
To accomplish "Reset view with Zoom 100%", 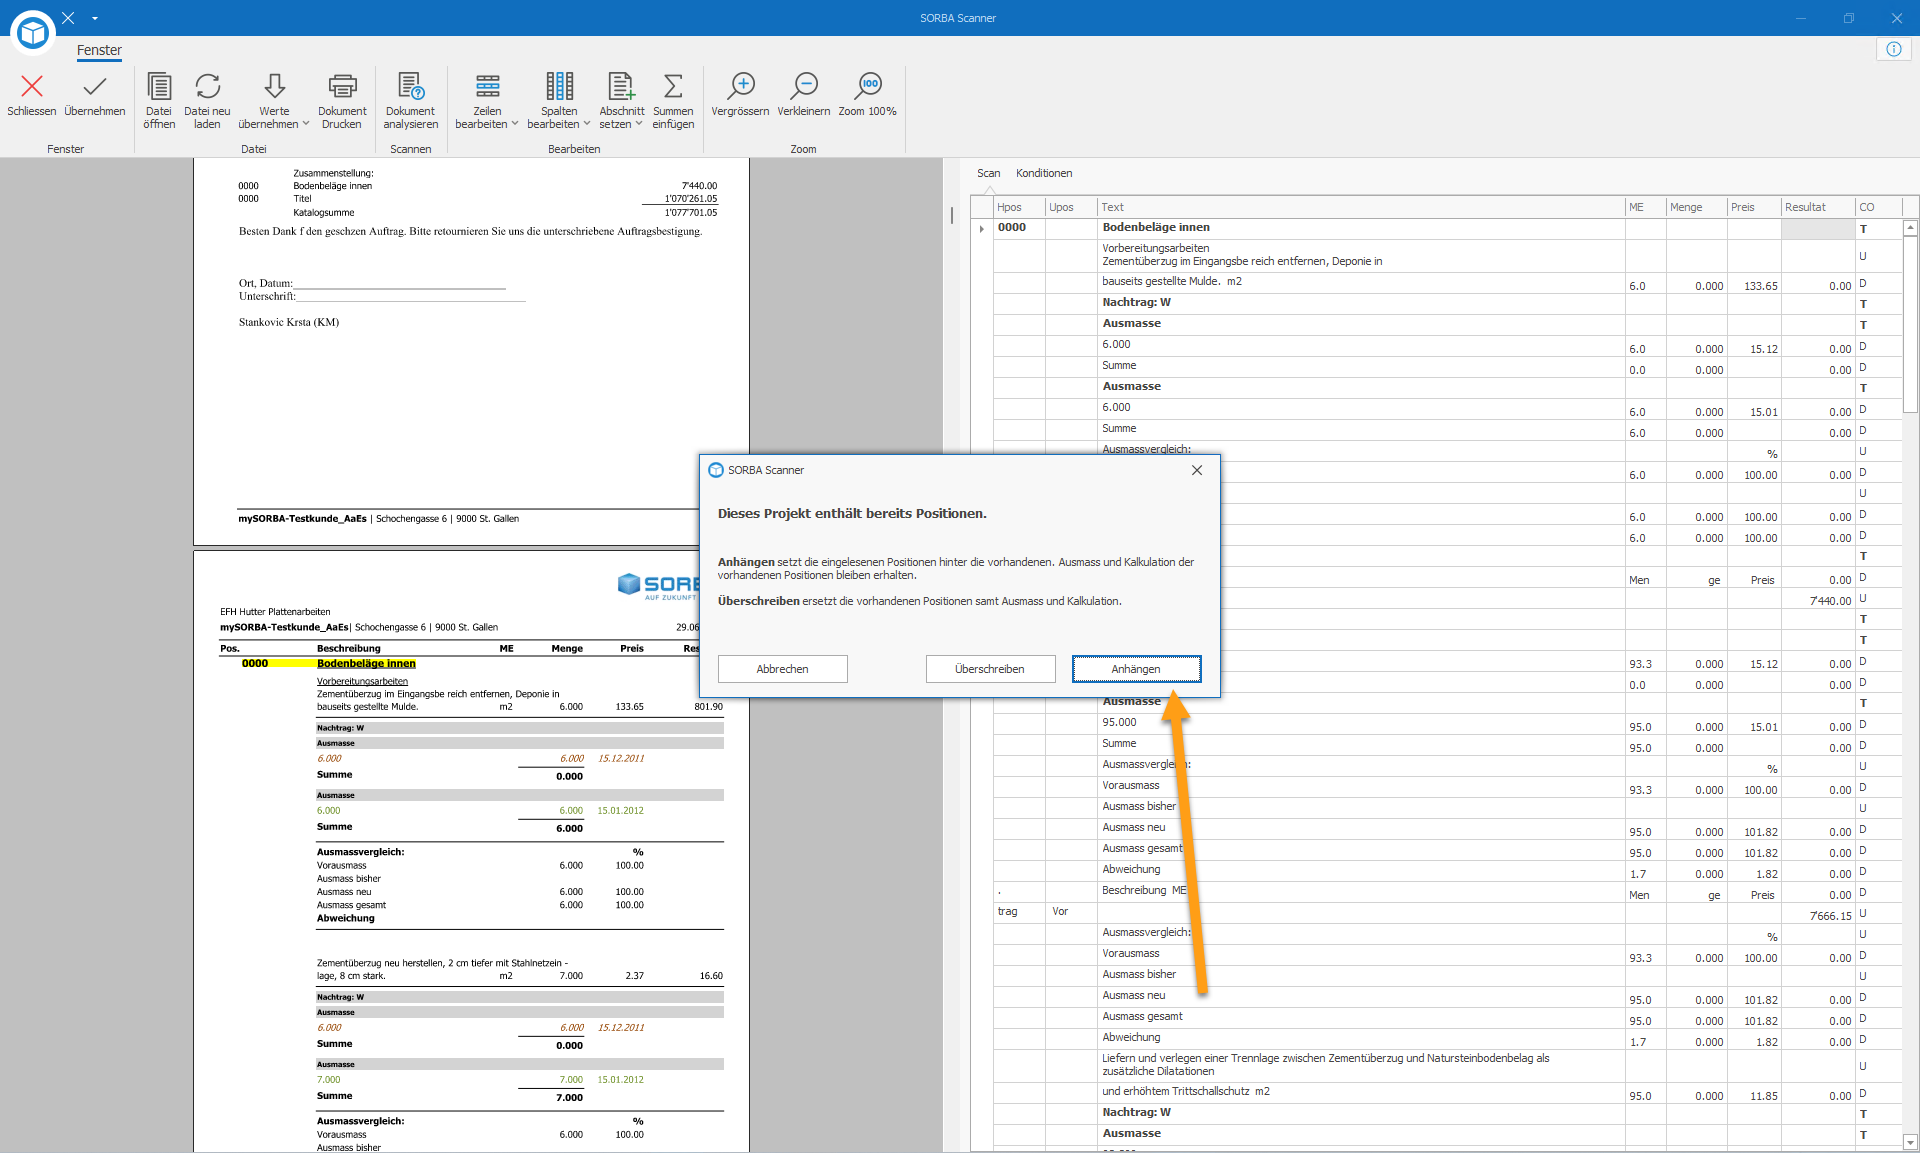I will pyautogui.click(x=868, y=94).
